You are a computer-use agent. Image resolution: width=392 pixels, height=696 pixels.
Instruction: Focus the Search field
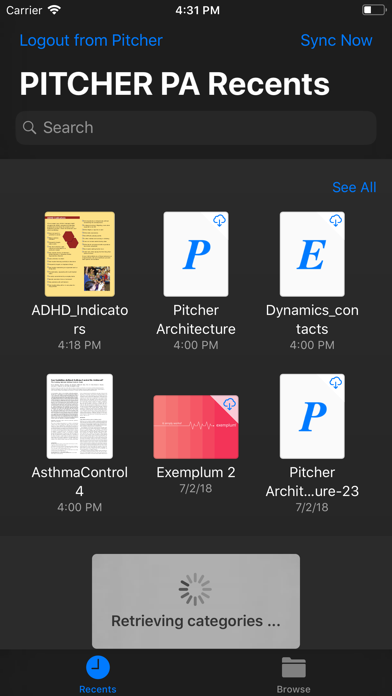point(196,128)
